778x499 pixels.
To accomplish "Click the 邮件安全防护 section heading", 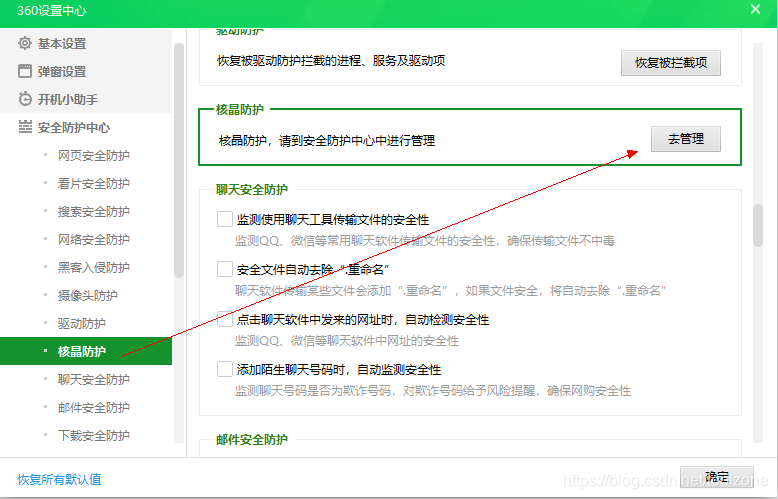I will click(x=252, y=439).
